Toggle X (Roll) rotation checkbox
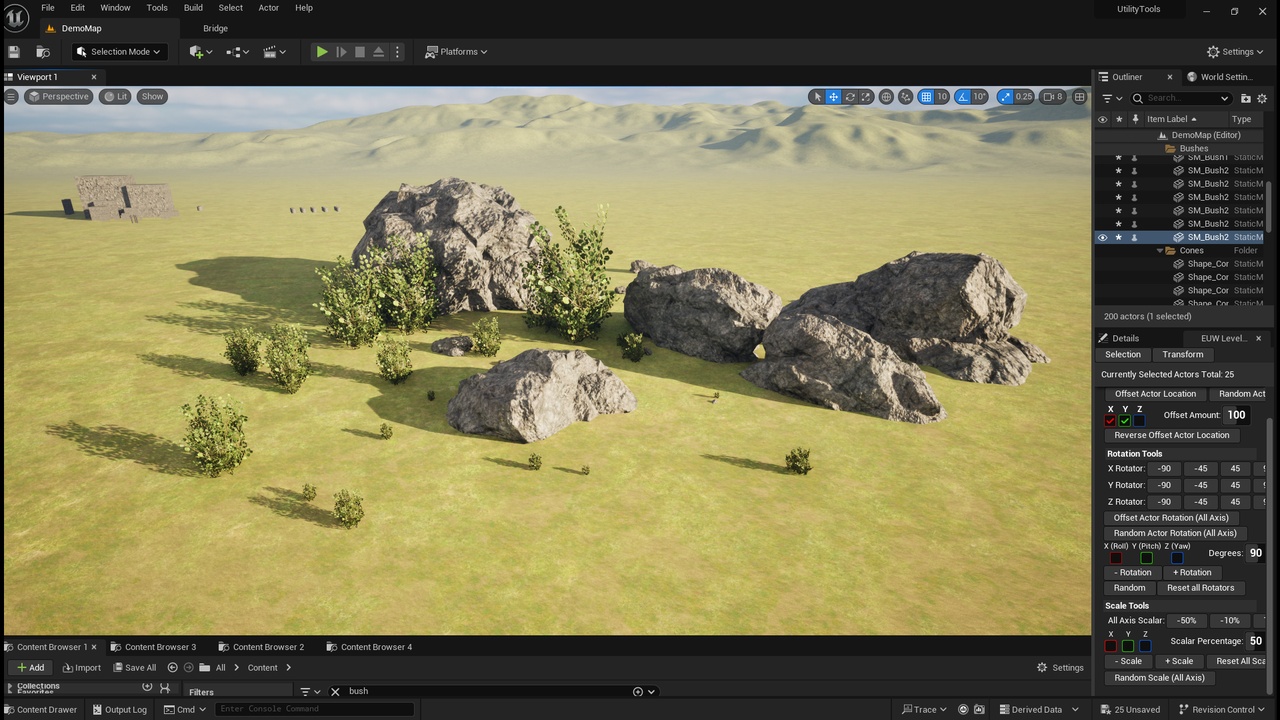Screen dimensions: 1280x720 tap(1116, 558)
